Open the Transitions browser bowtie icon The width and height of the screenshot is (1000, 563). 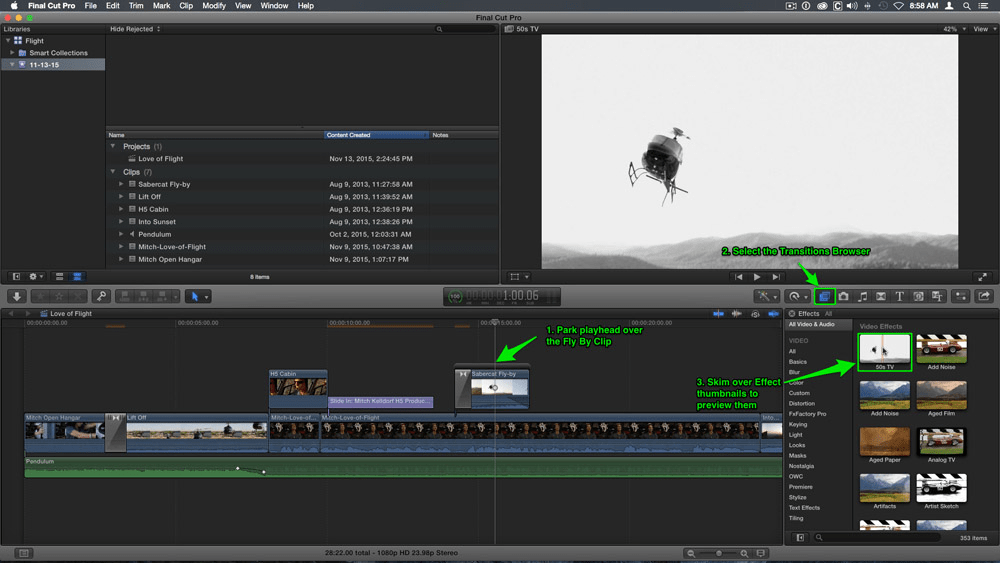pos(881,296)
